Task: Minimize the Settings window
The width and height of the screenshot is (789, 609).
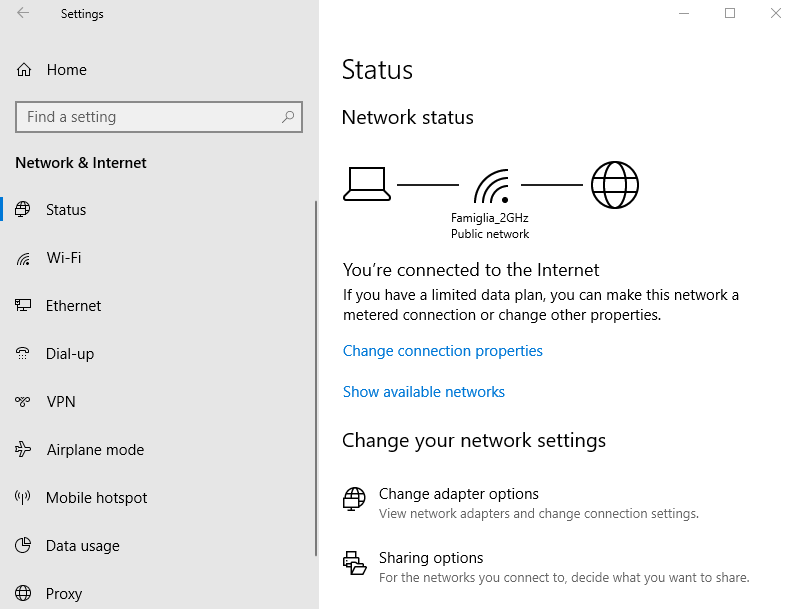Action: point(684,13)
